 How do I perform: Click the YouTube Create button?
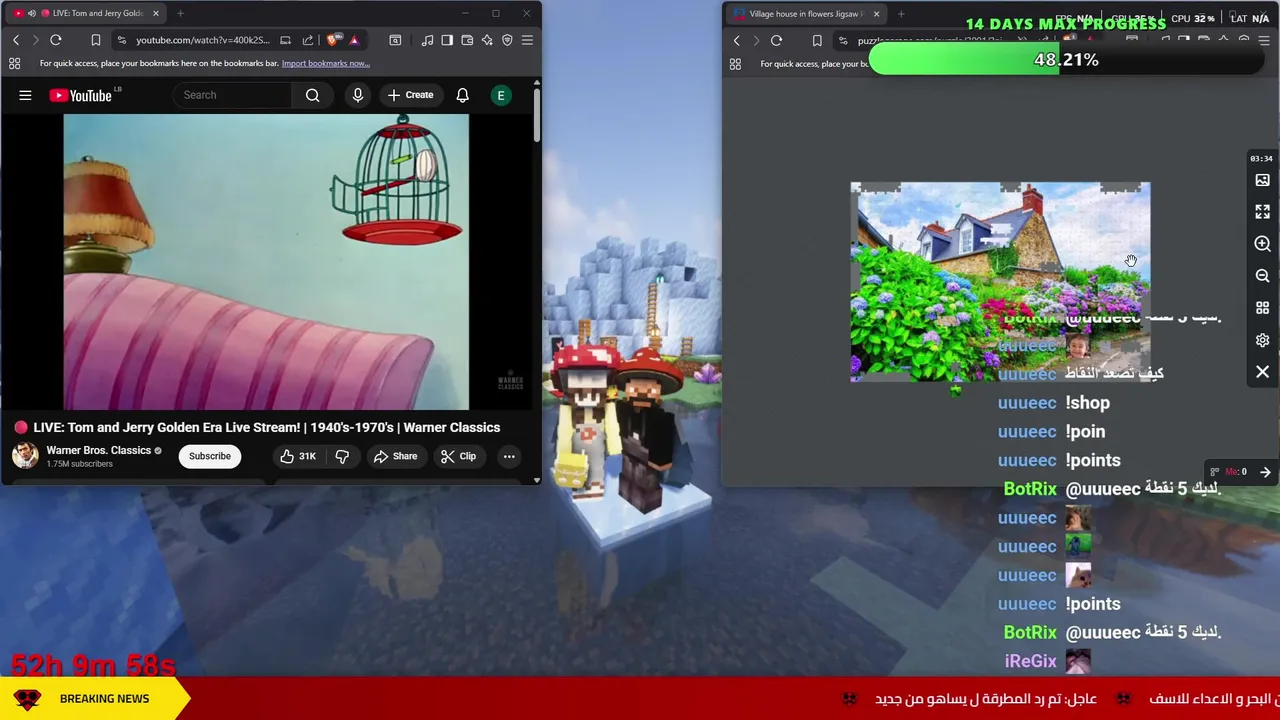click(410, 95)
